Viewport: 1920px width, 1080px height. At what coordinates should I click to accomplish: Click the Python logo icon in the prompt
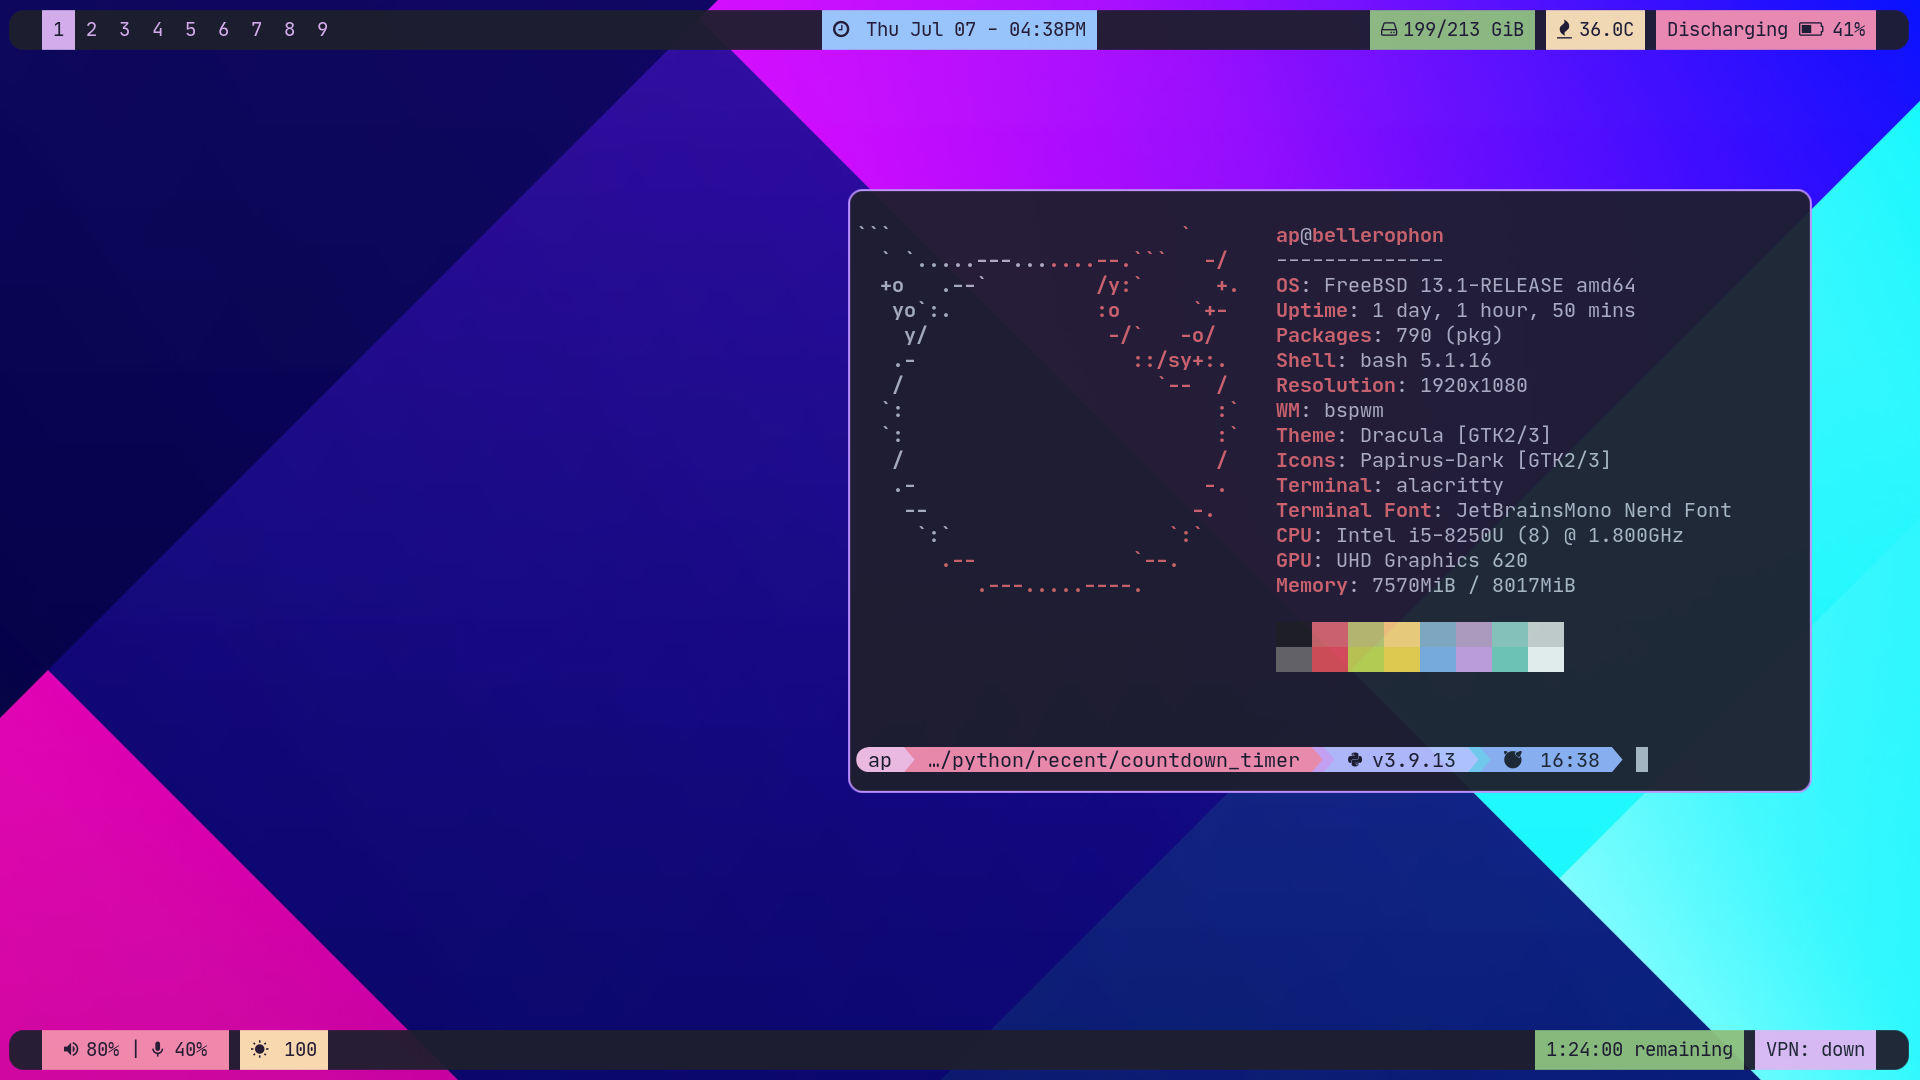tap(1355, 760)
